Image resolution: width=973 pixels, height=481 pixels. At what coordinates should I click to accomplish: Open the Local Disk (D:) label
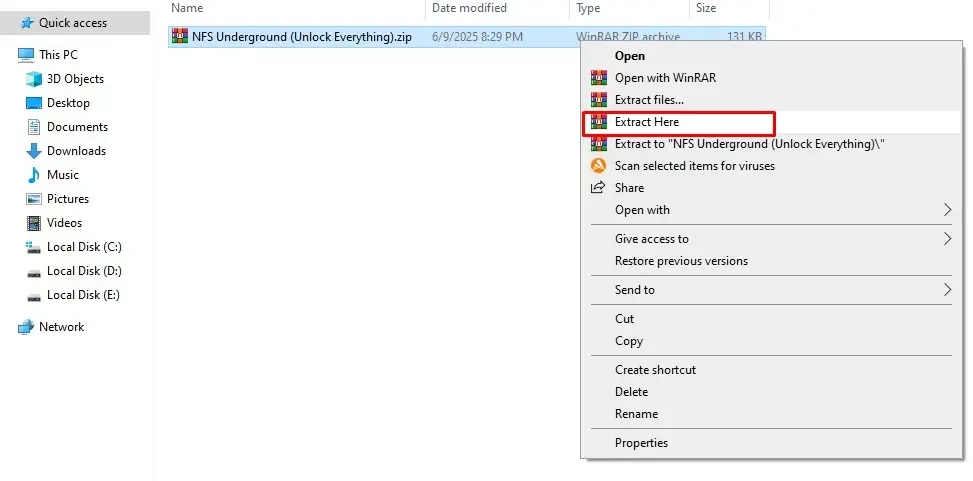click(x=84, y=271)
